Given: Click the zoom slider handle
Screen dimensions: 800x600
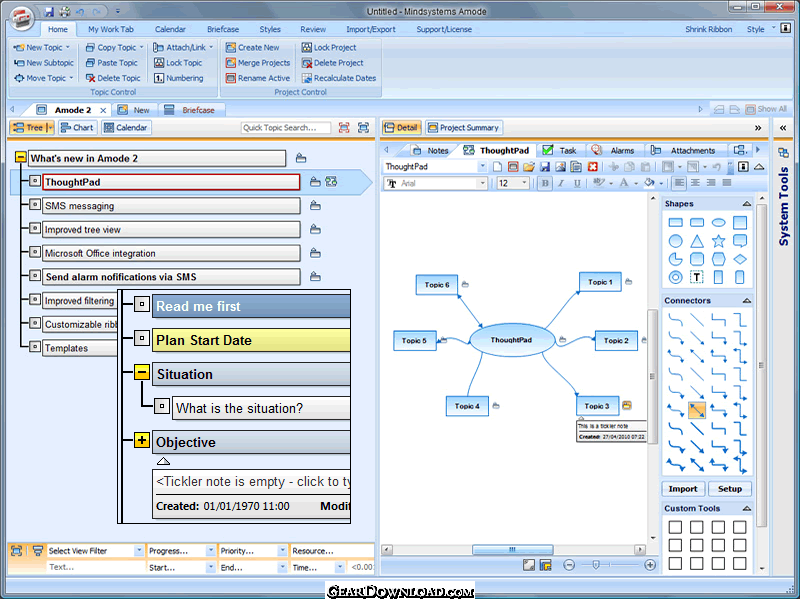Looking at the screenshot, I should 595,565.
